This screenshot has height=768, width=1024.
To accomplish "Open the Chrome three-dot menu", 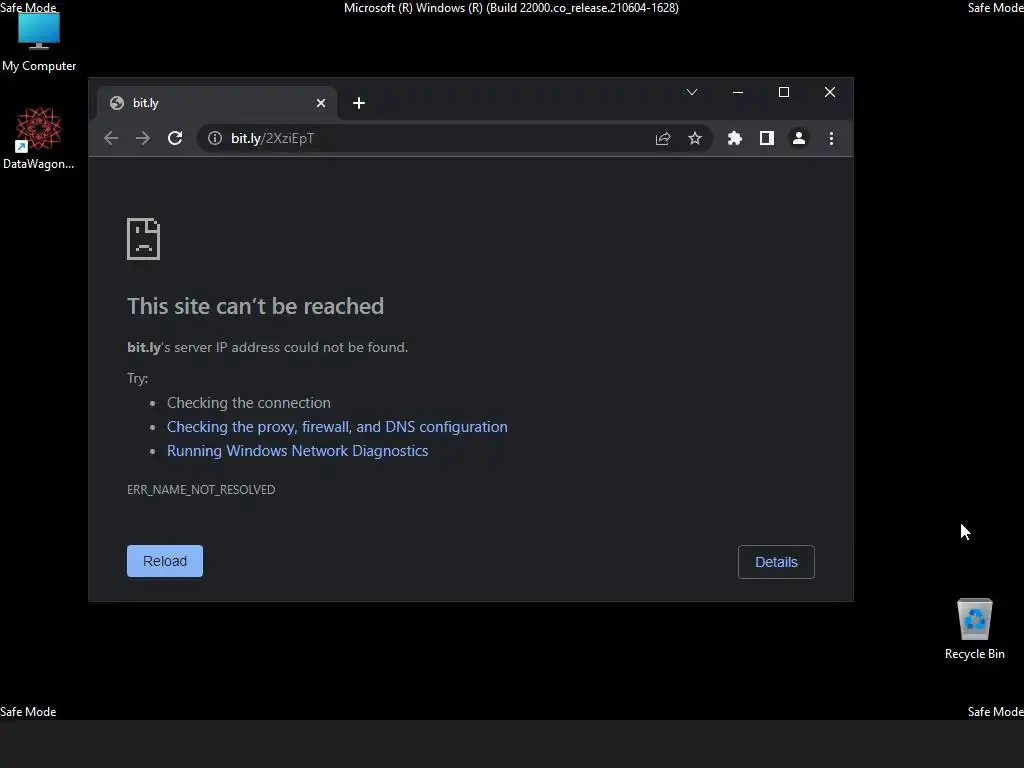I will coord(831,138).
